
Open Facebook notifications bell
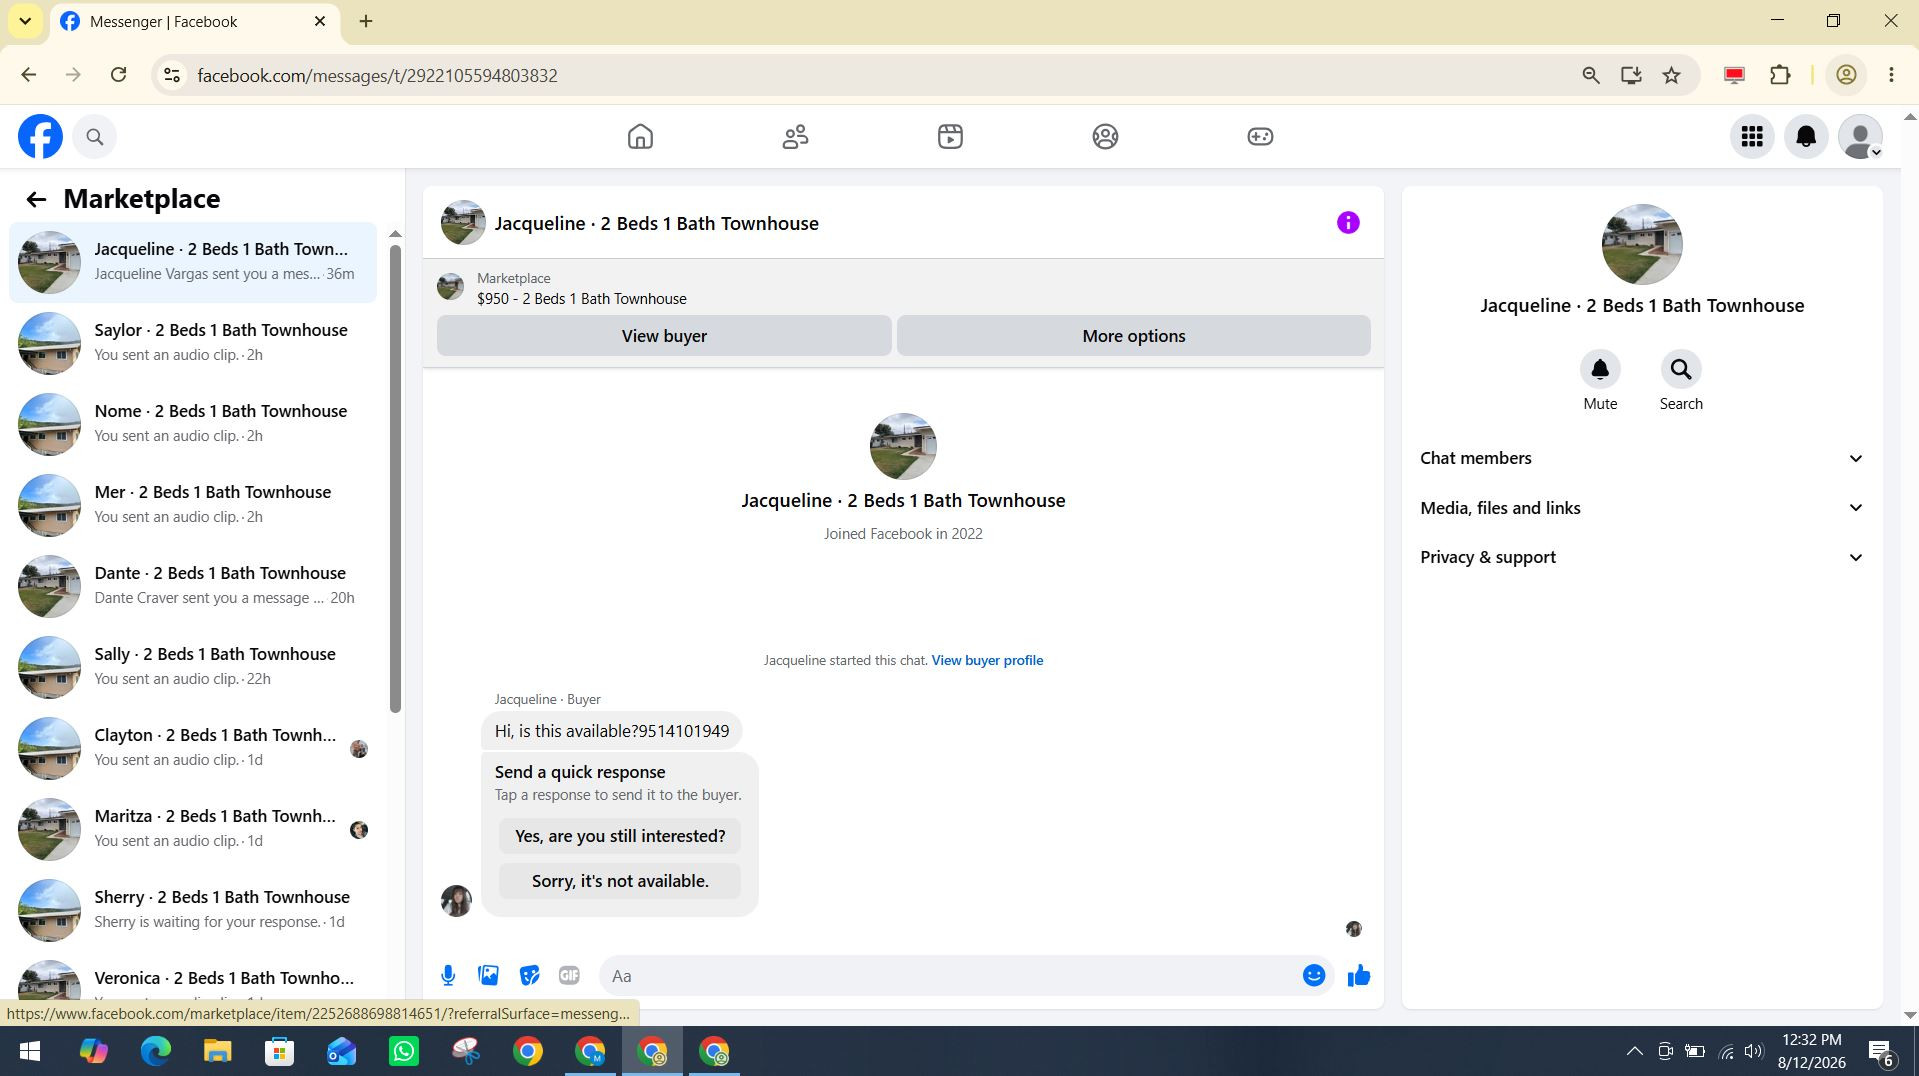[1806, 137]
